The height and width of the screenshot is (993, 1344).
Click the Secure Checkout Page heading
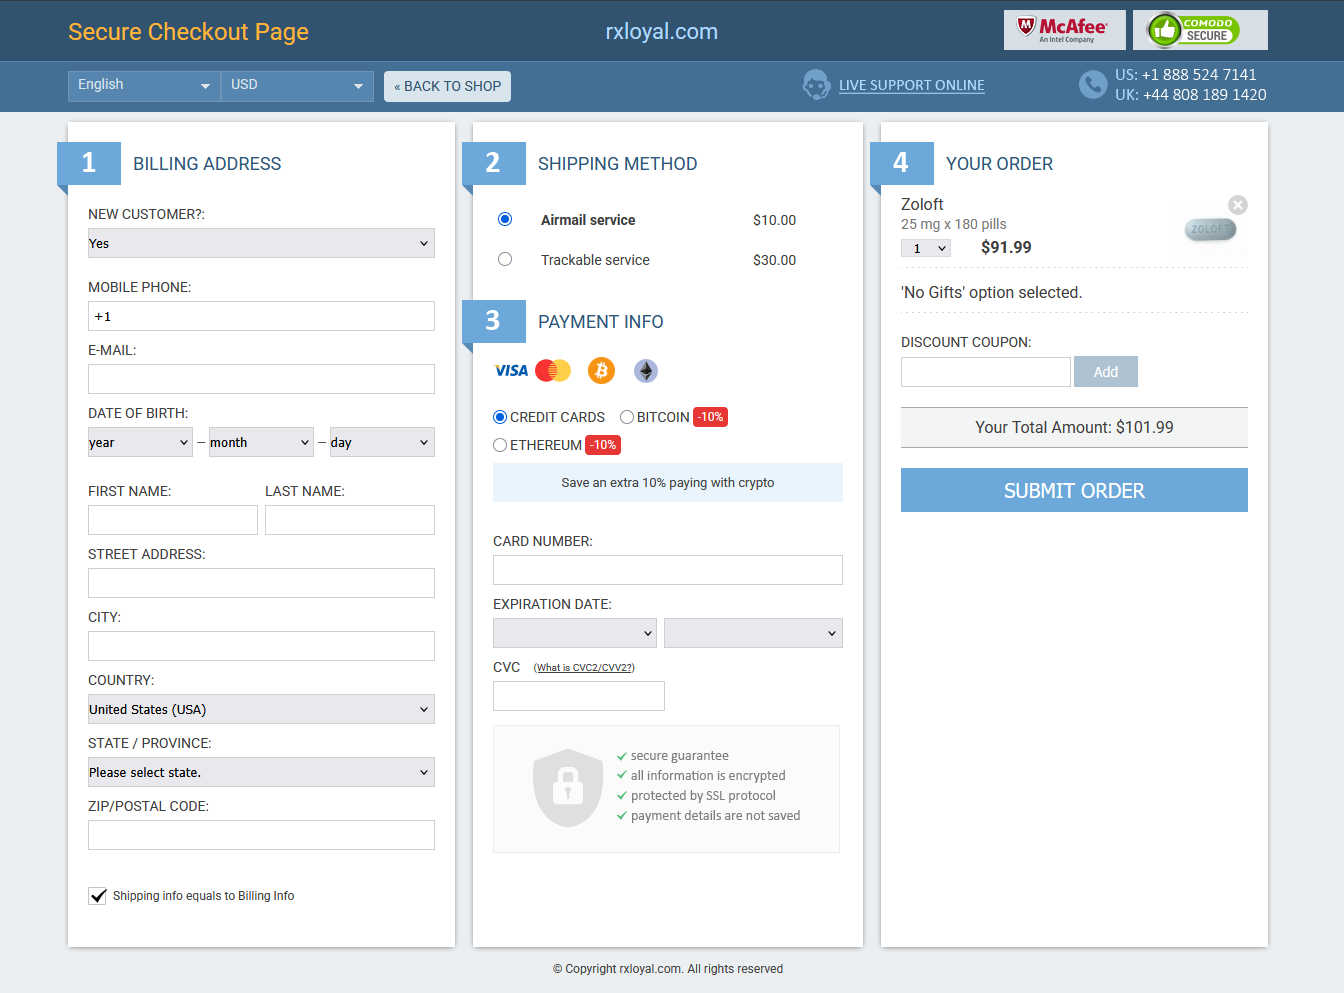point(188,32)
